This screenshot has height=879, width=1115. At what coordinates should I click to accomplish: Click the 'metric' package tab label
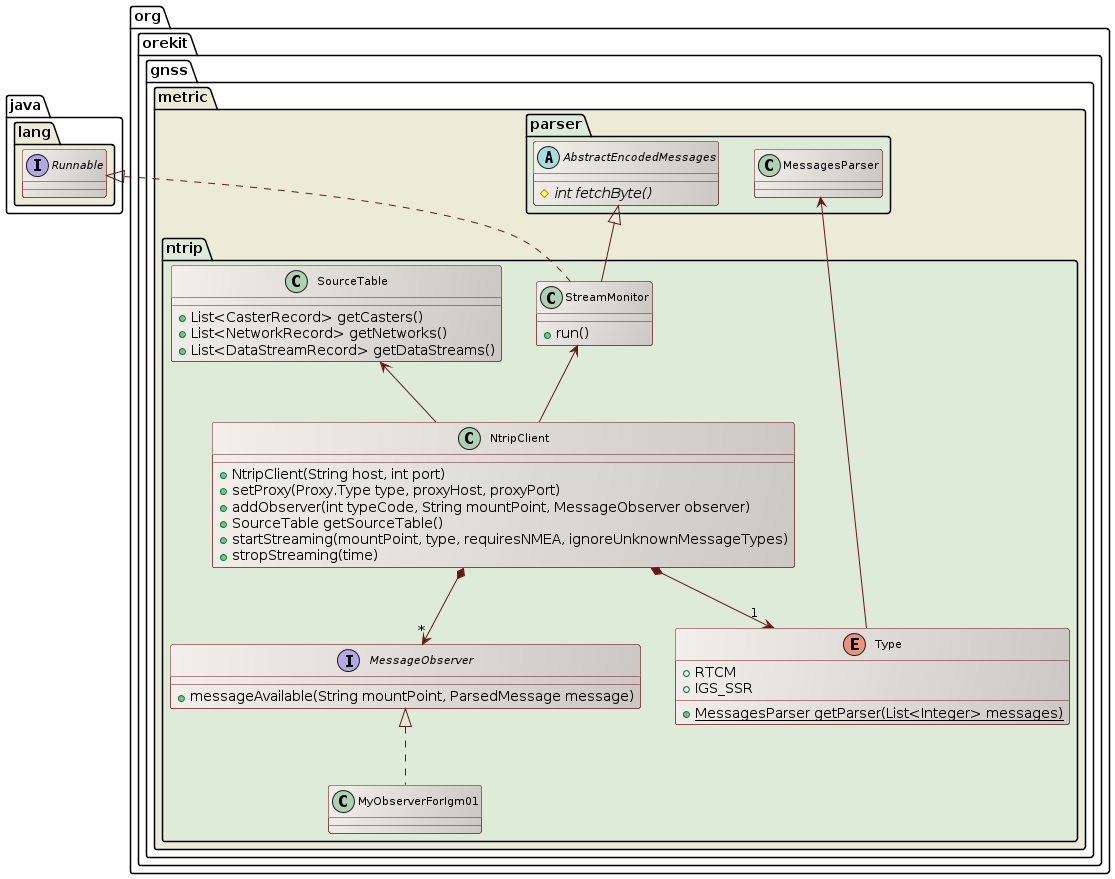point(180,97)
